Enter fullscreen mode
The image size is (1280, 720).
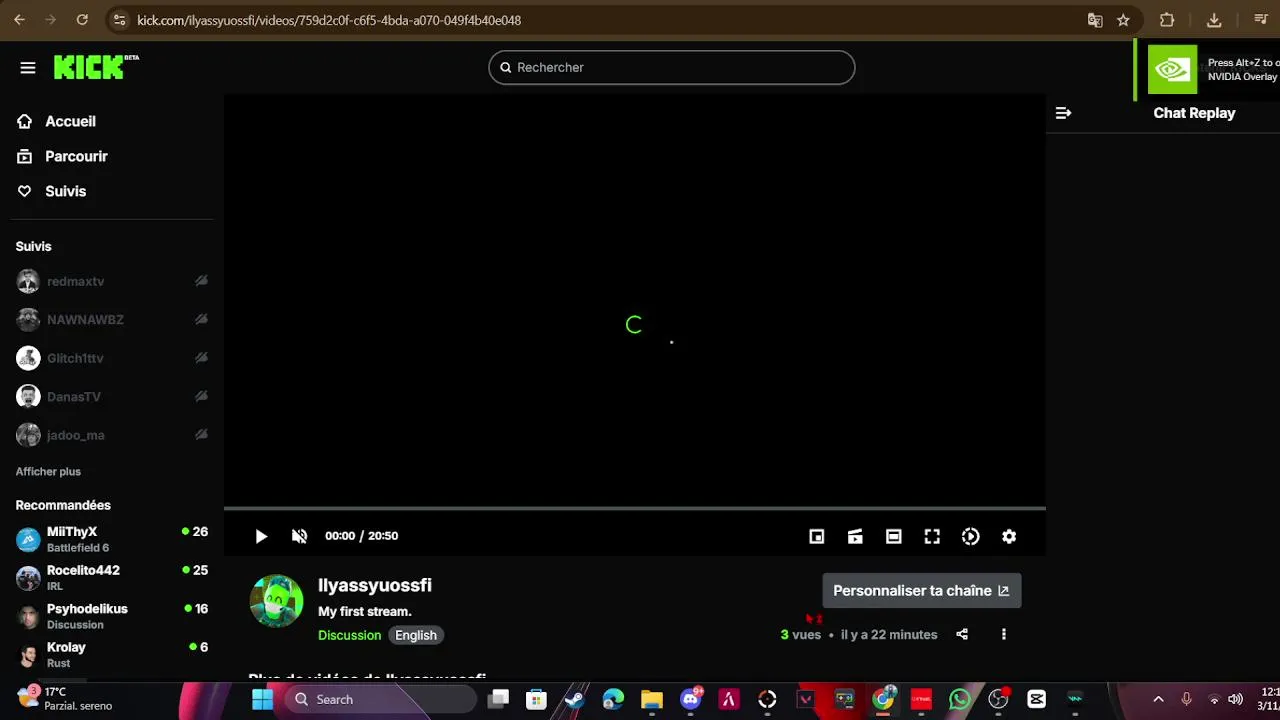(x=932, y=536)
